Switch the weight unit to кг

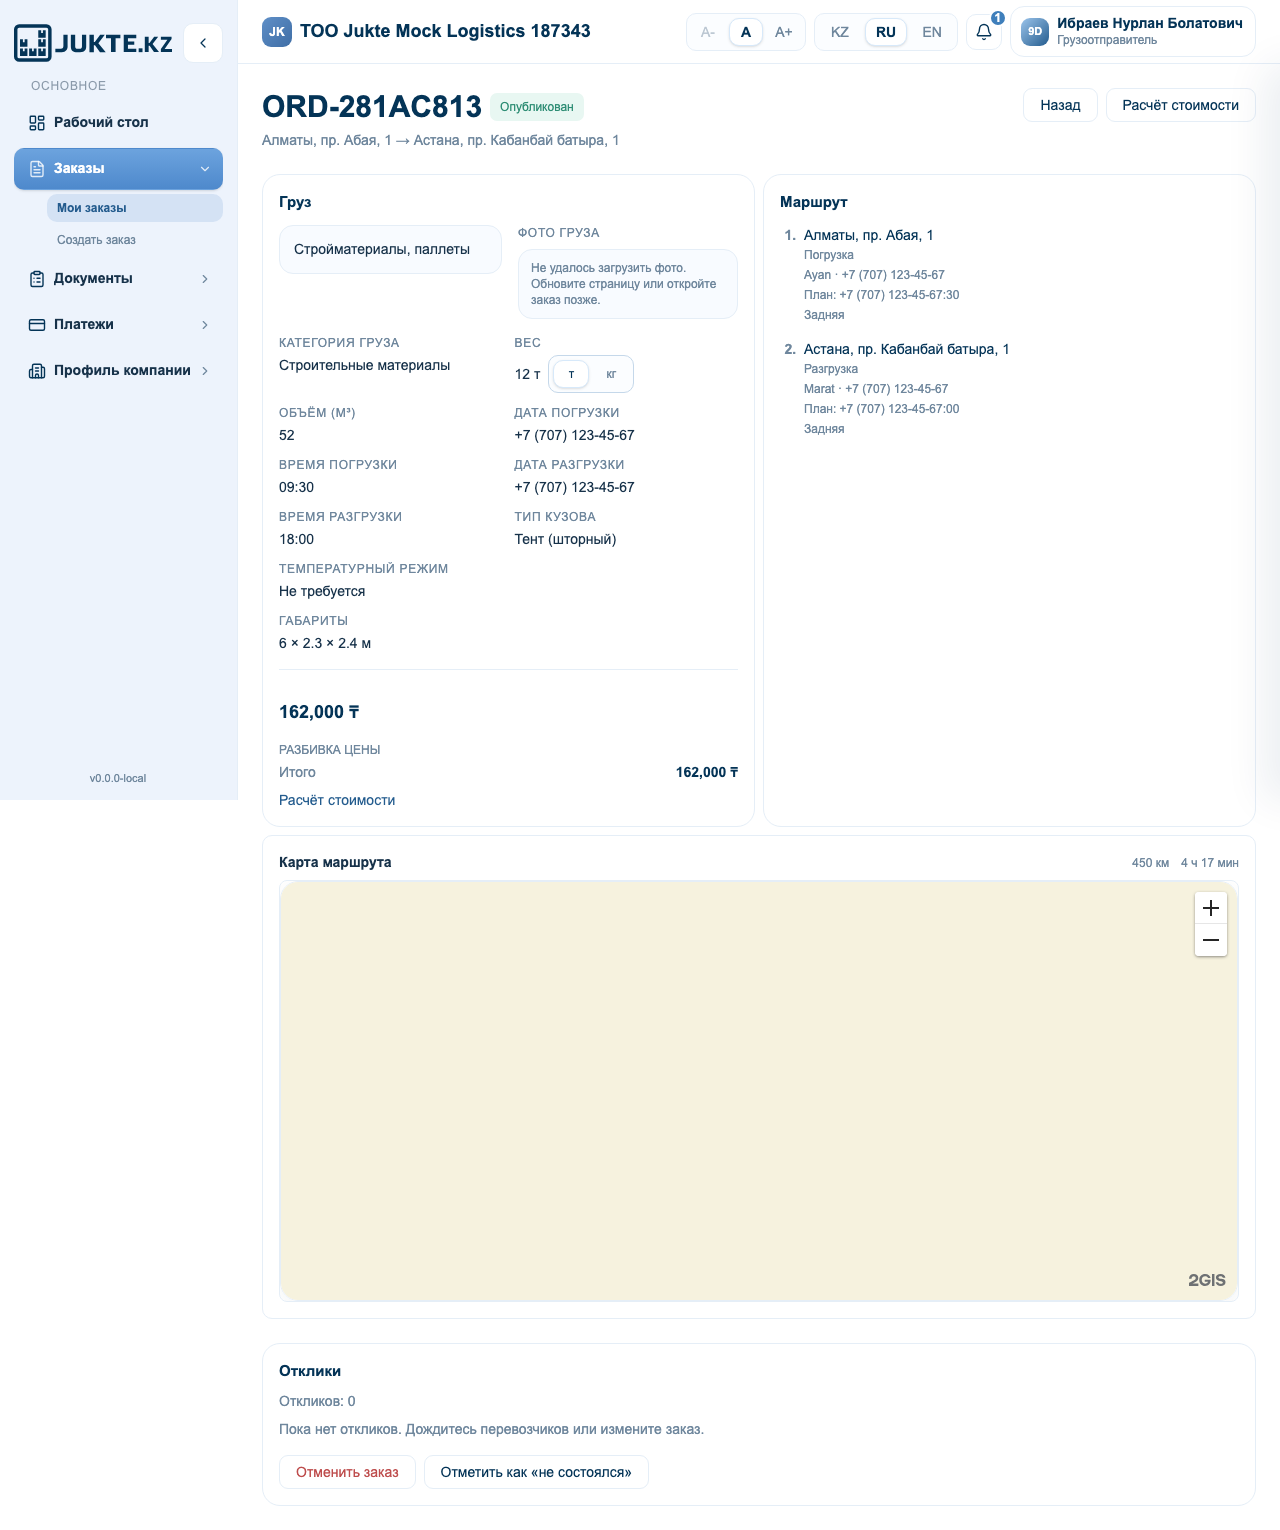tap(611, 374)
